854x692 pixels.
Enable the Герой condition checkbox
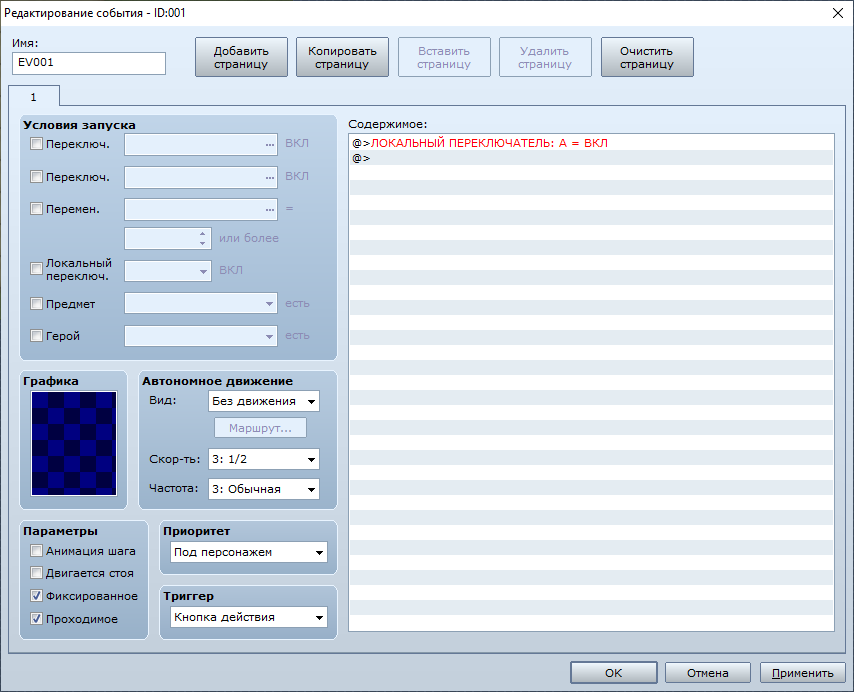[x=36, y=335]
